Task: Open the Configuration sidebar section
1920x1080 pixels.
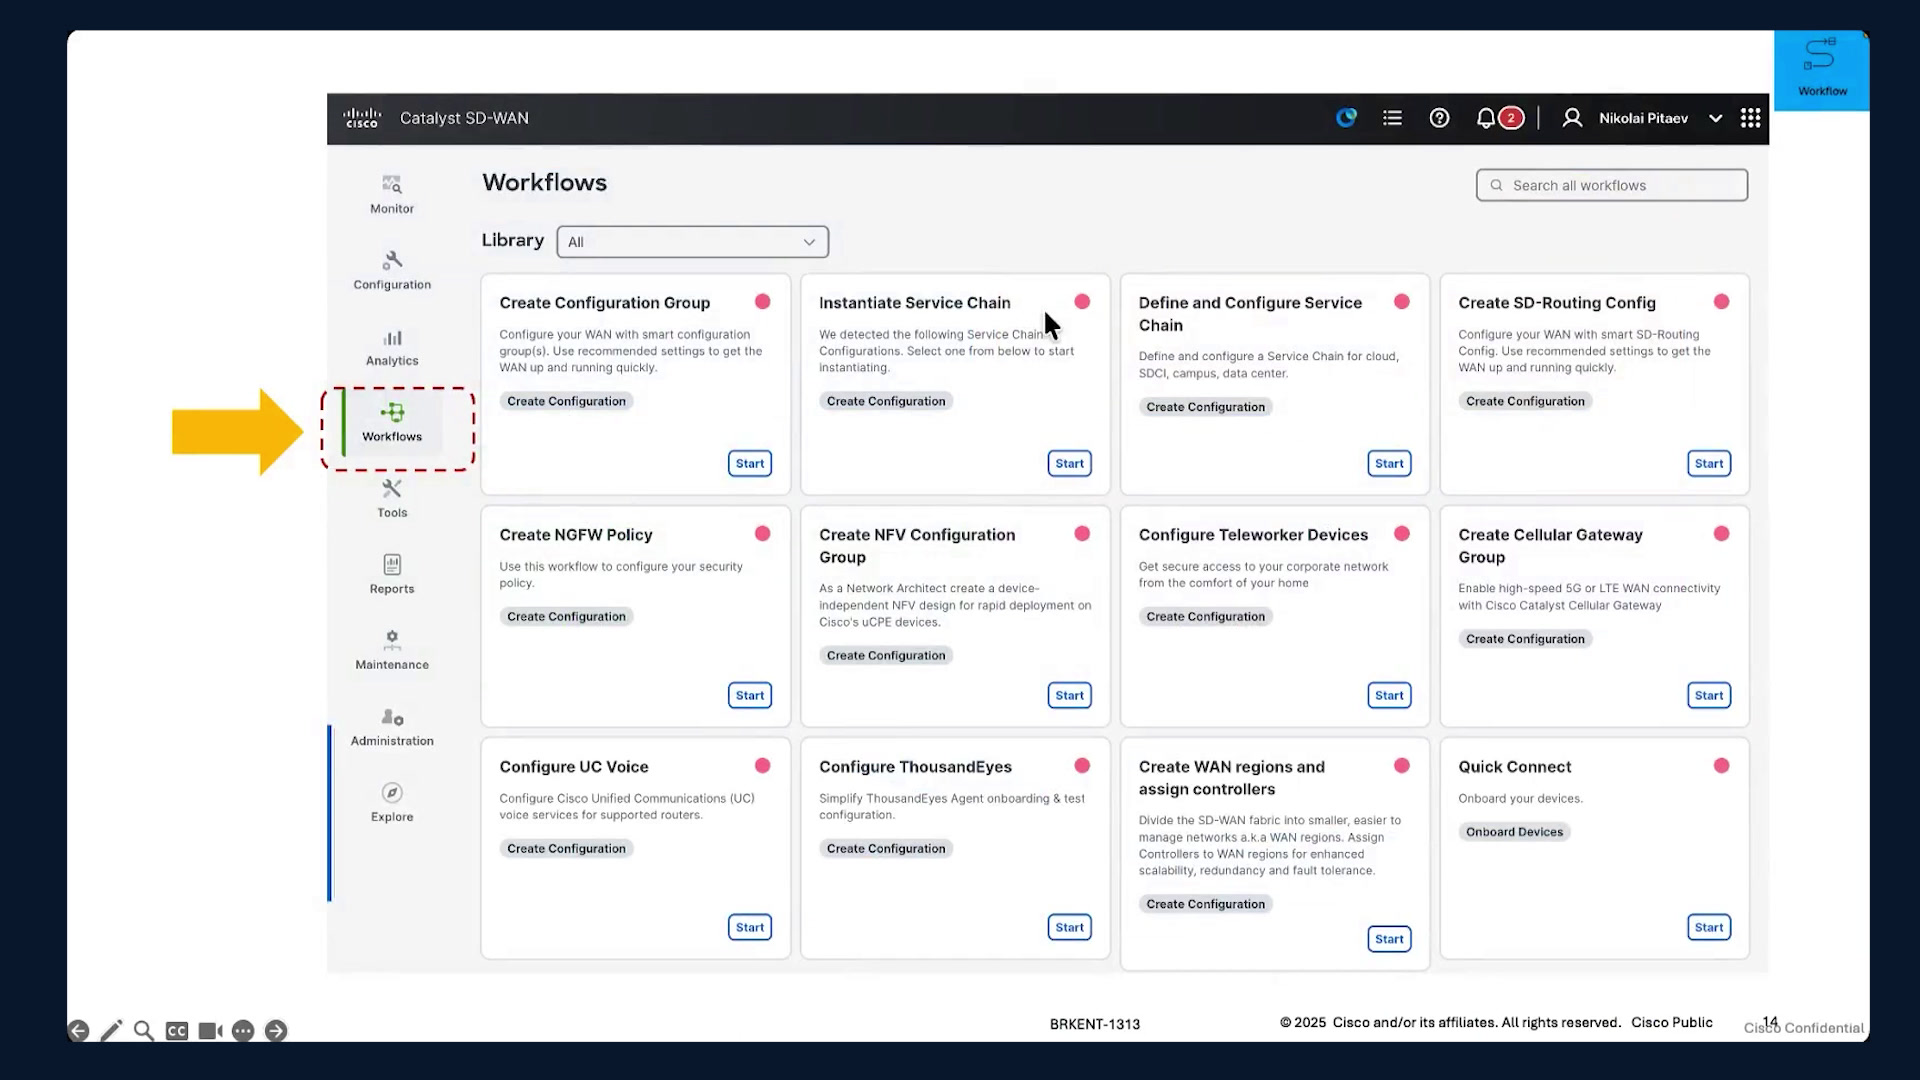Action: click(392, 271)
